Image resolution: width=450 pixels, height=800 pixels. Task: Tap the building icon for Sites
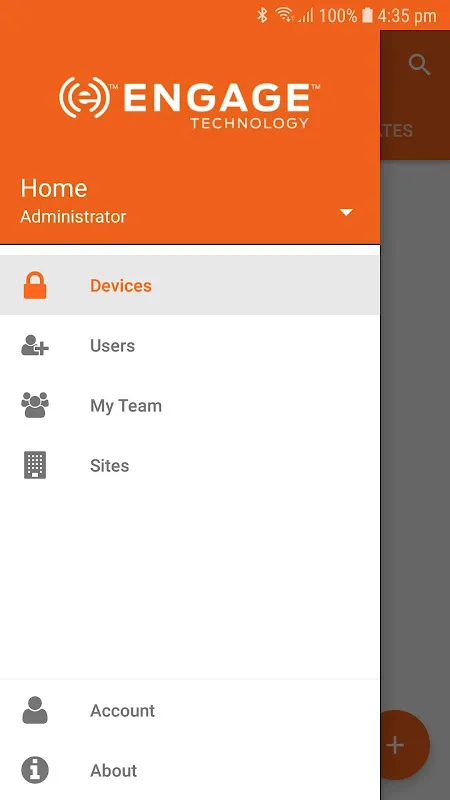coord(35,465)
